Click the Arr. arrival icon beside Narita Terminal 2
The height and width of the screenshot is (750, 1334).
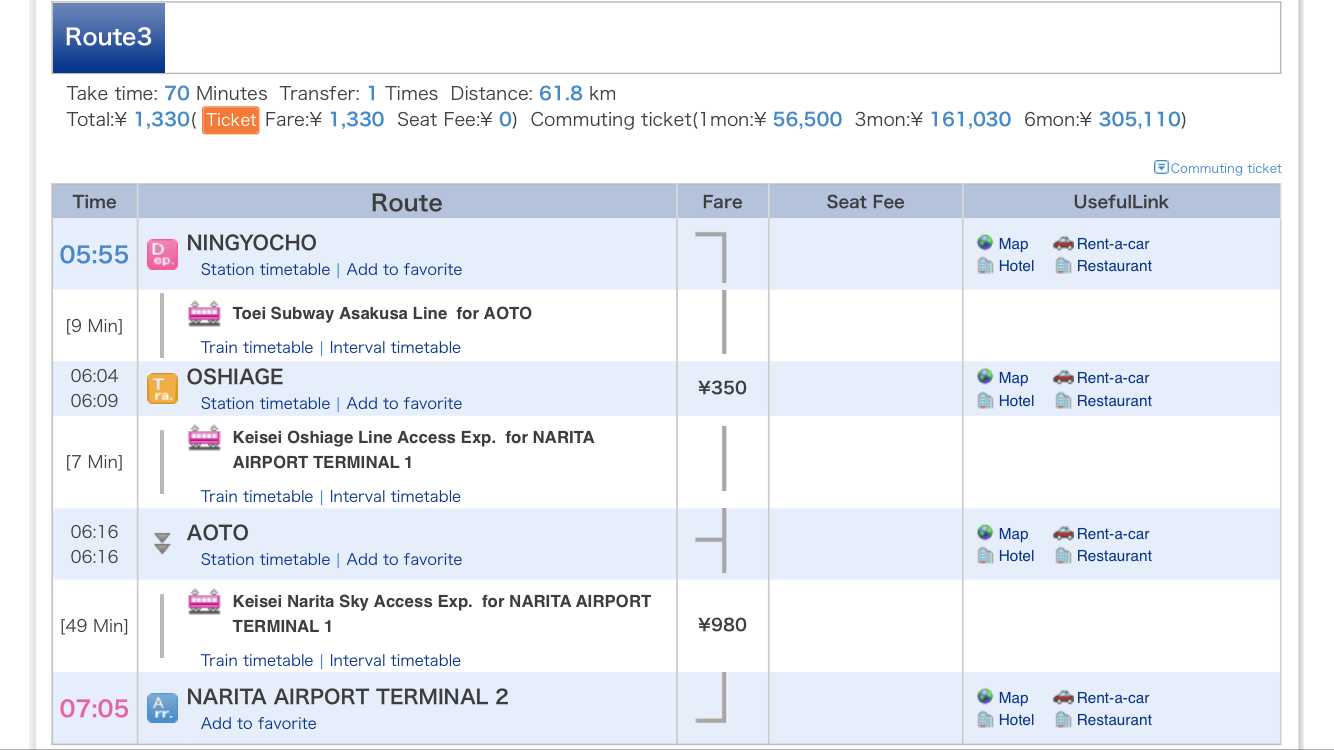162,708
